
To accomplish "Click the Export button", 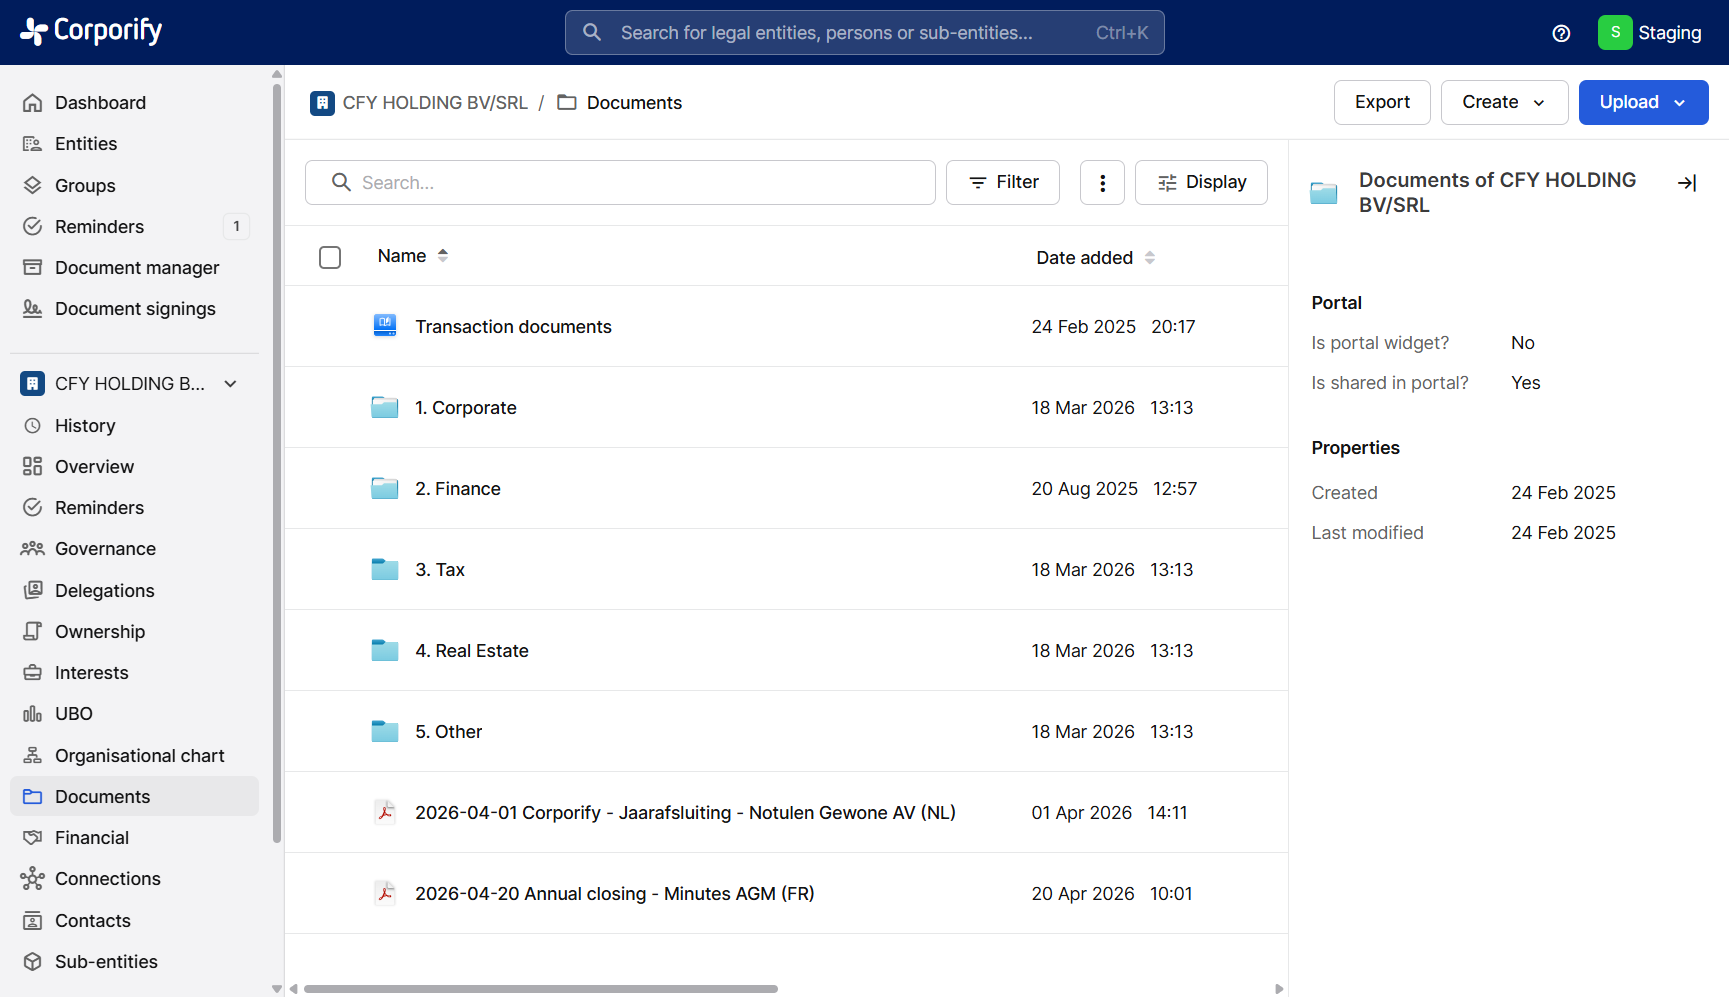I will click(x=1382, y=102).
